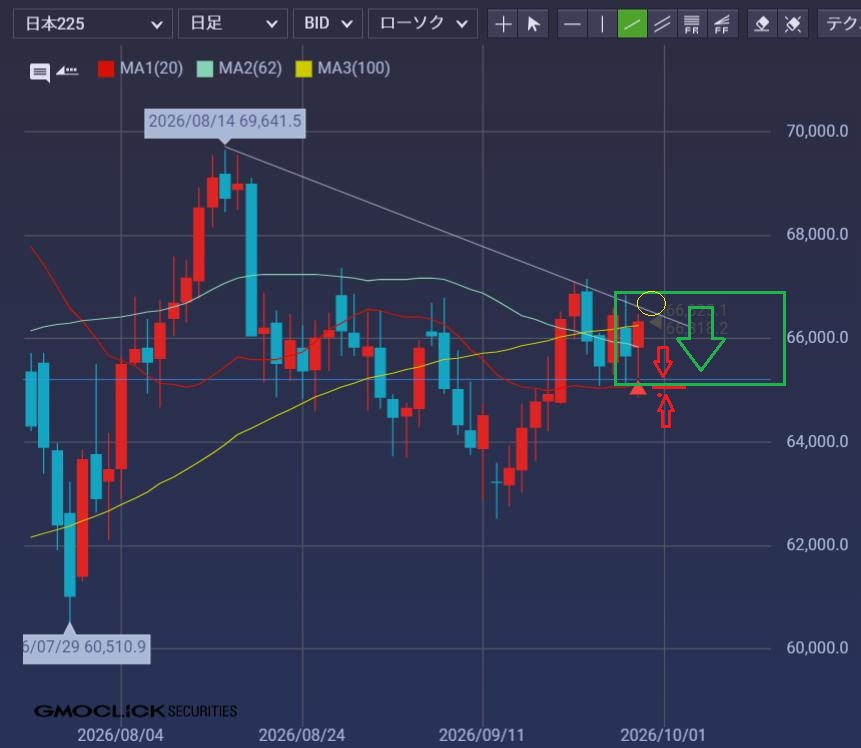The width and height of the screenshot is (861, 748).
Task: Click the MA3(100) legend label
Action: [x=354, y=69]
